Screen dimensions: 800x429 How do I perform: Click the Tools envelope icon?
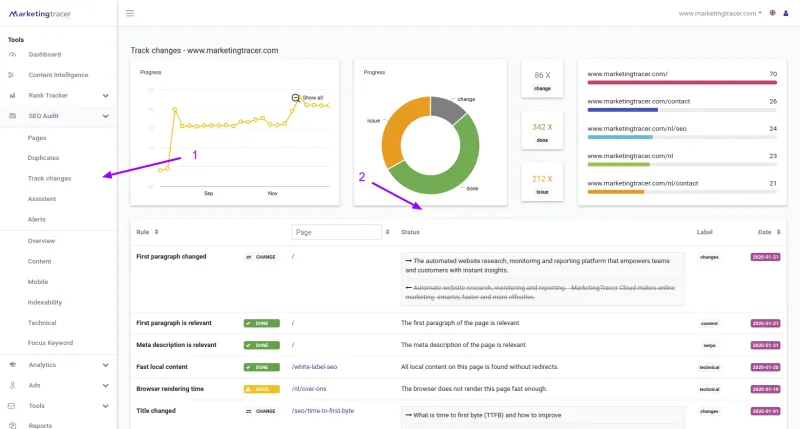(x=12, y=406)
